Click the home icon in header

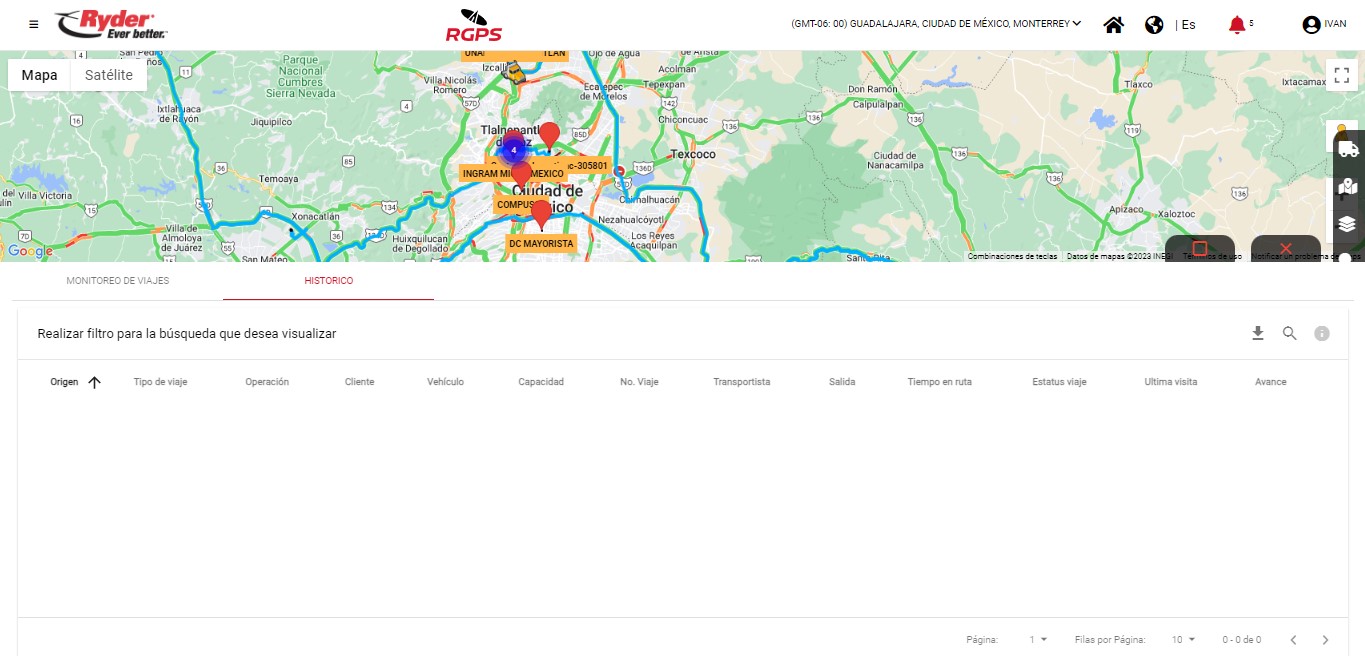(x=1113, y=25)
